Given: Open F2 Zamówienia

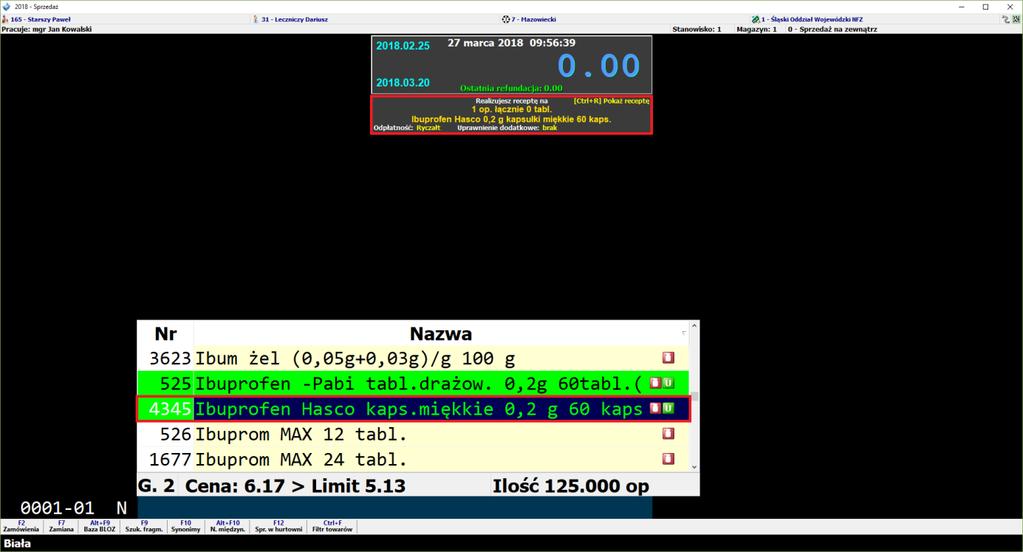Looking at the screenshot, I should click(21, 527).
